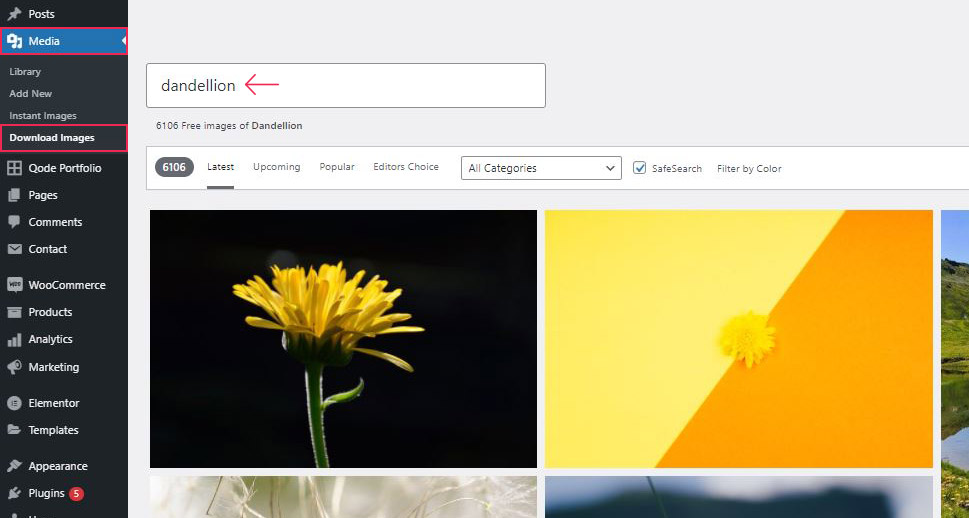
Task: Click the dandellion search input field
Action: (x=345, y=85)
